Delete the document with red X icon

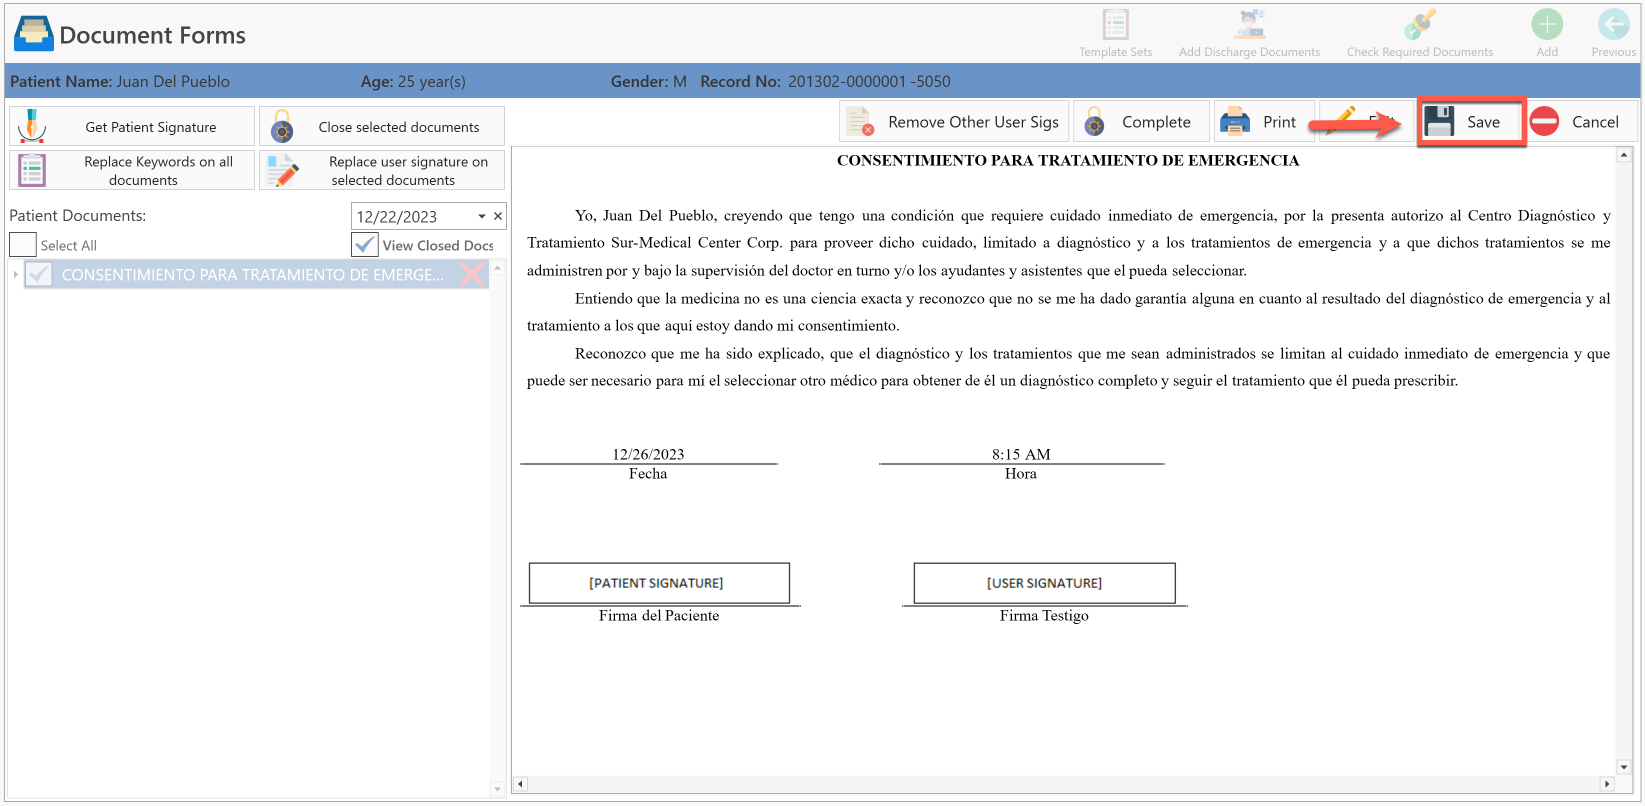(x=472, y=274)
